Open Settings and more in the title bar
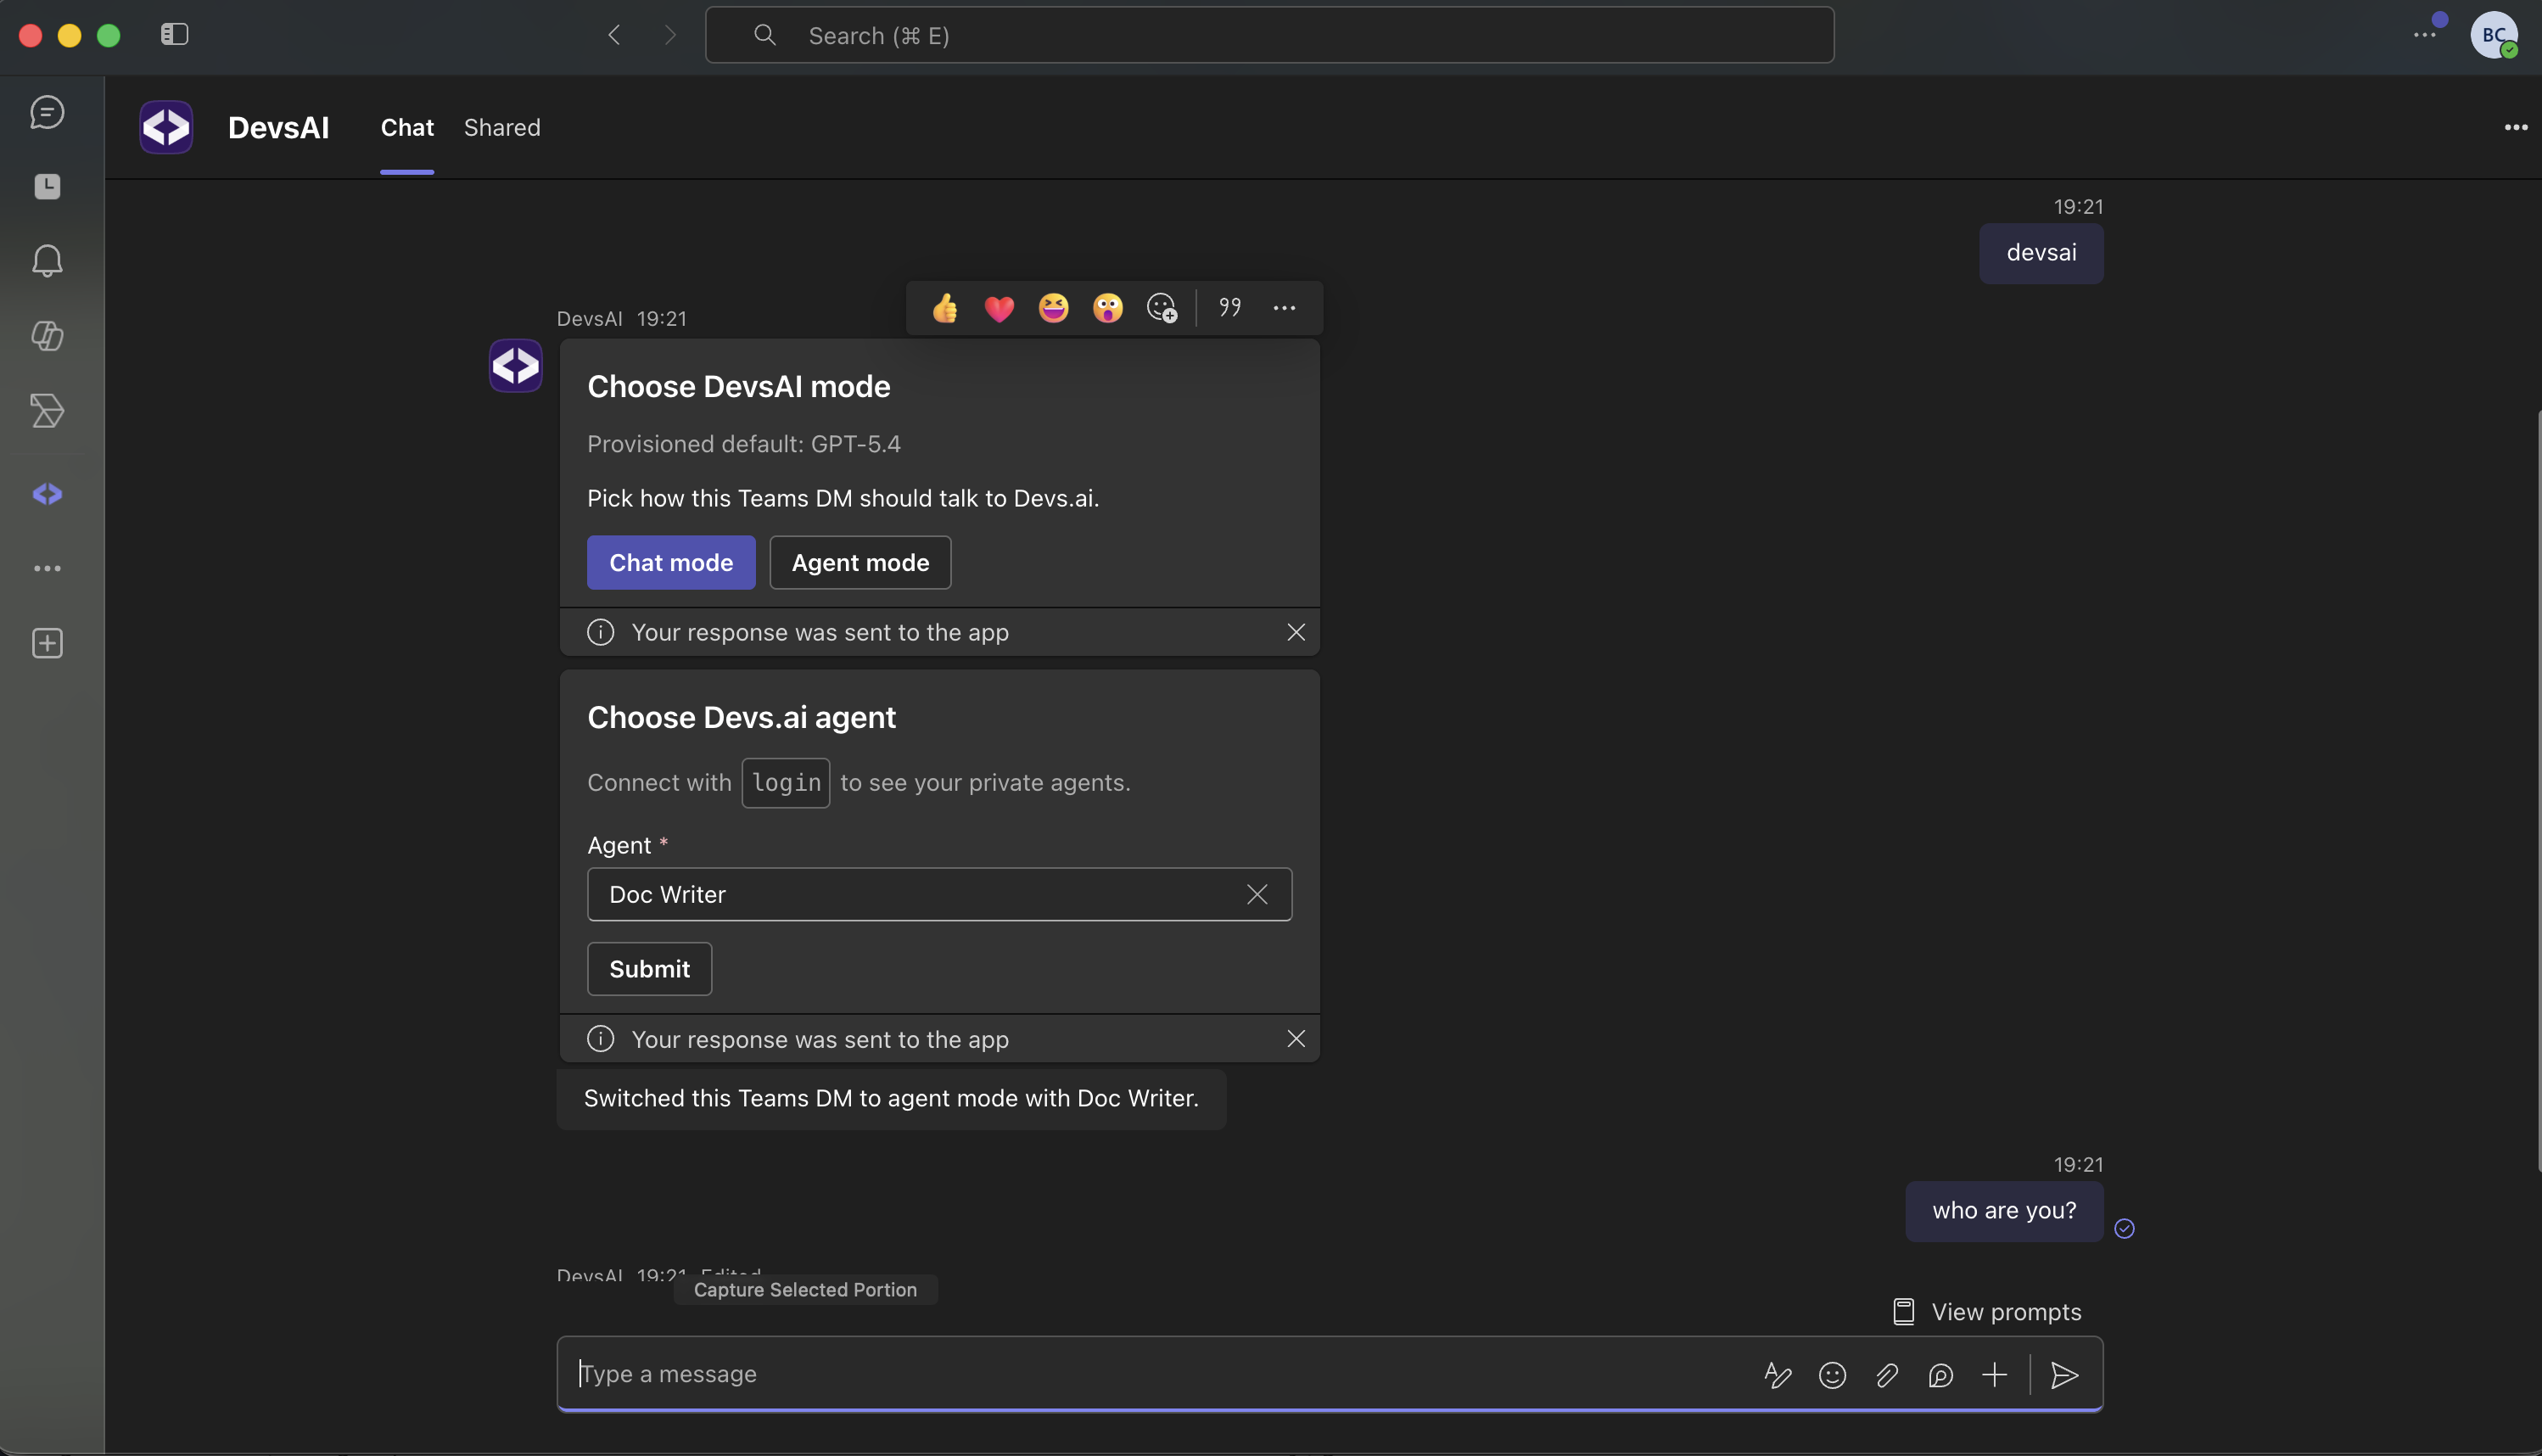The image size is (2542, 1456). 2424,35
